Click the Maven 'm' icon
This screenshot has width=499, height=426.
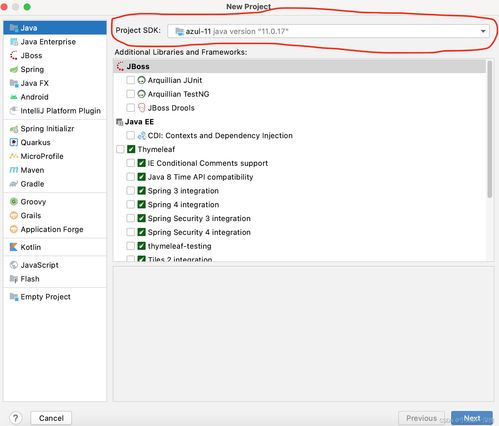click(x=14, y=170)
